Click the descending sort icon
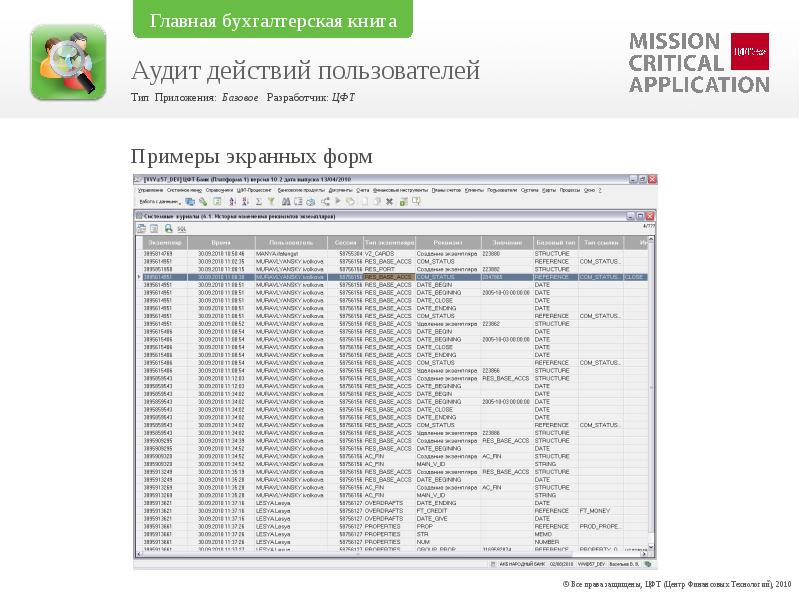The width and height of the screenshot is (800, 600). [246, 200]
